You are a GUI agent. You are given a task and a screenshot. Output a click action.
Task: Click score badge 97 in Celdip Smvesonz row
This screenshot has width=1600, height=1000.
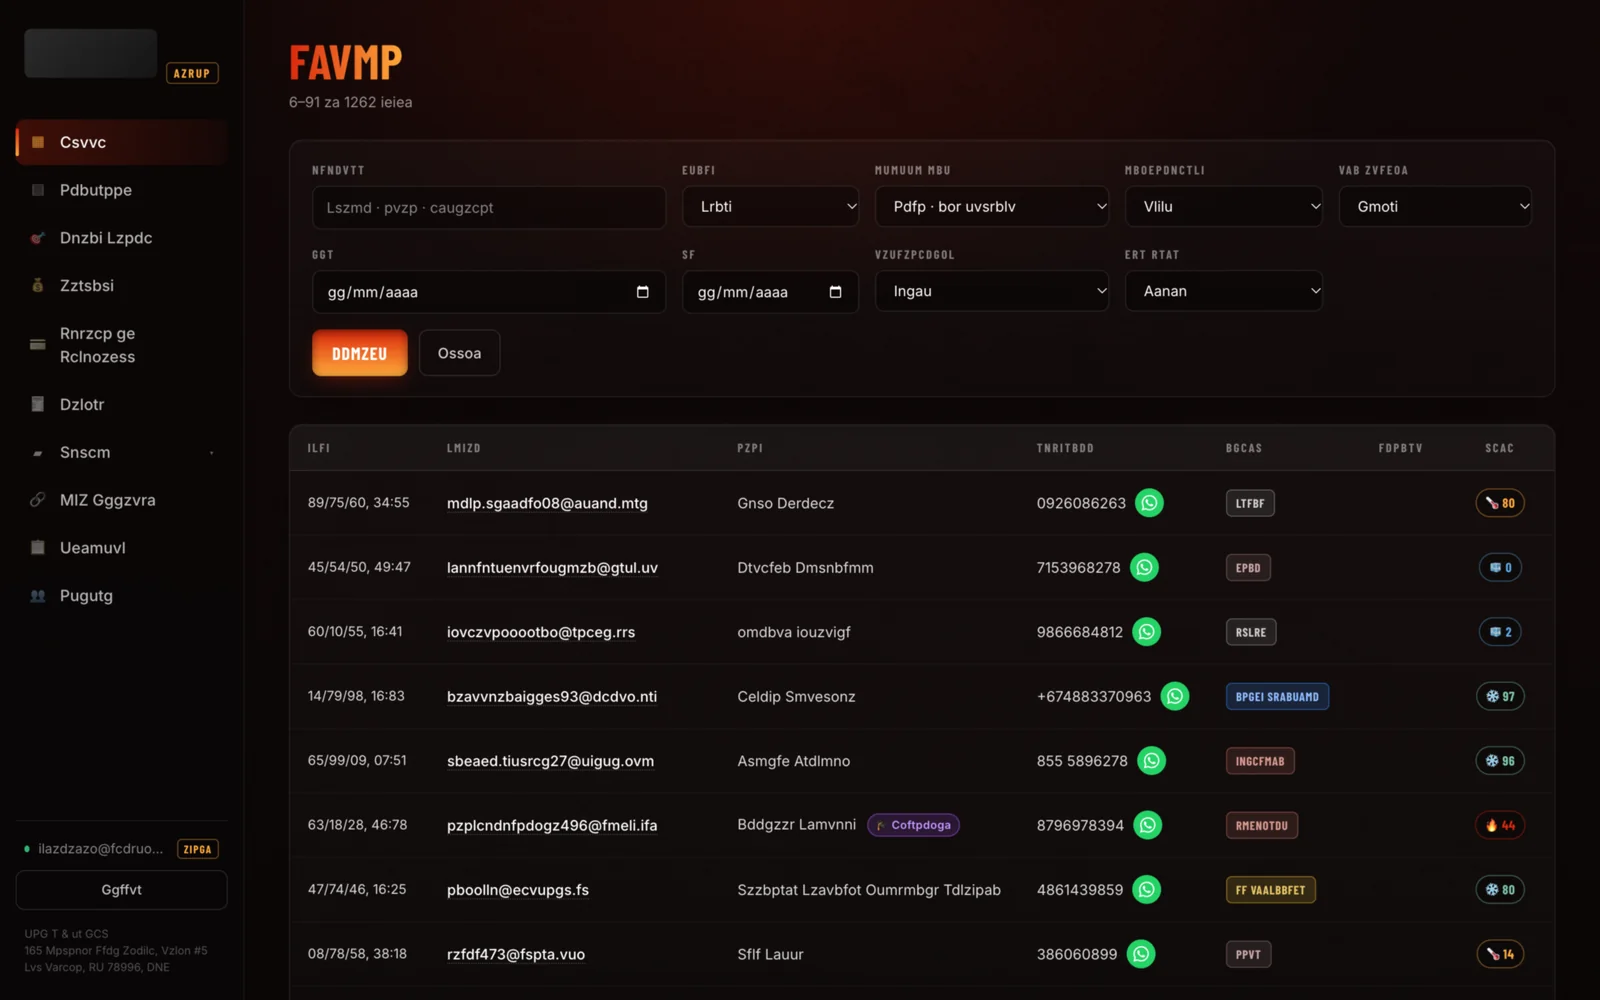[1500, 696]
